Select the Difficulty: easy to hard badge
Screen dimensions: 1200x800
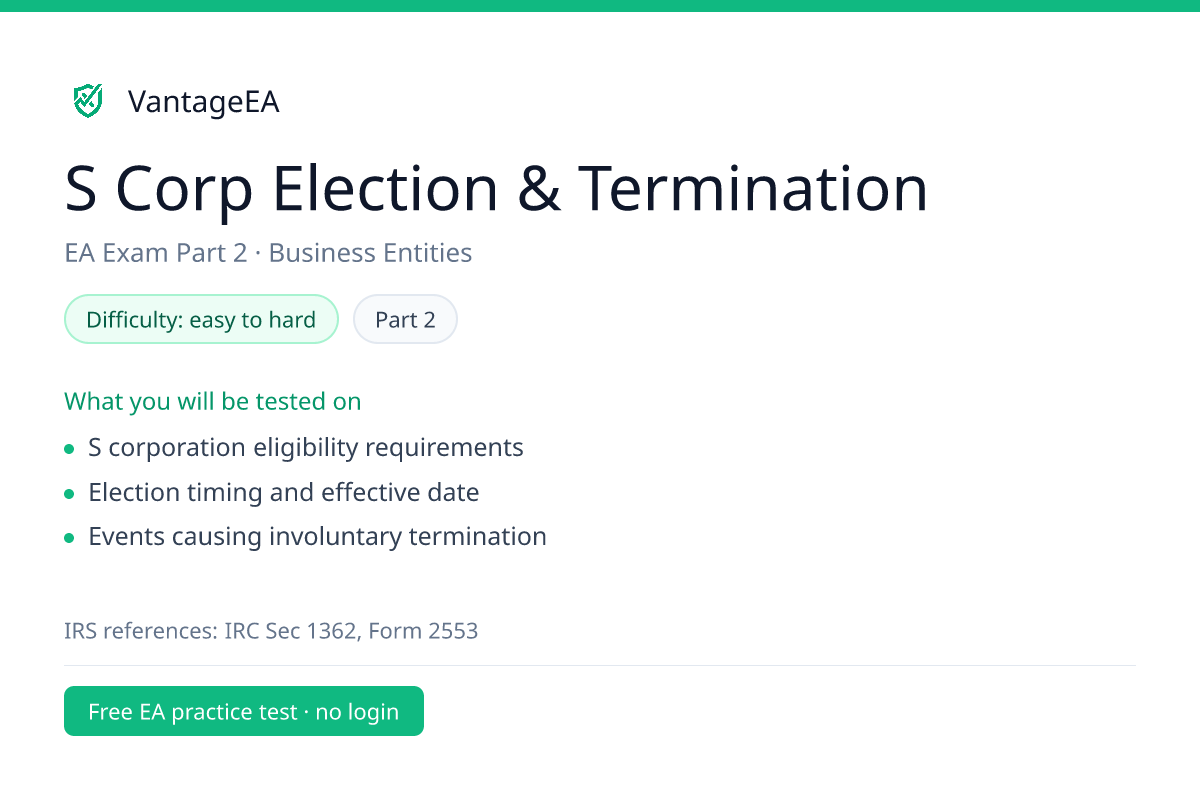pyautogui.click(x=201, y=319)
